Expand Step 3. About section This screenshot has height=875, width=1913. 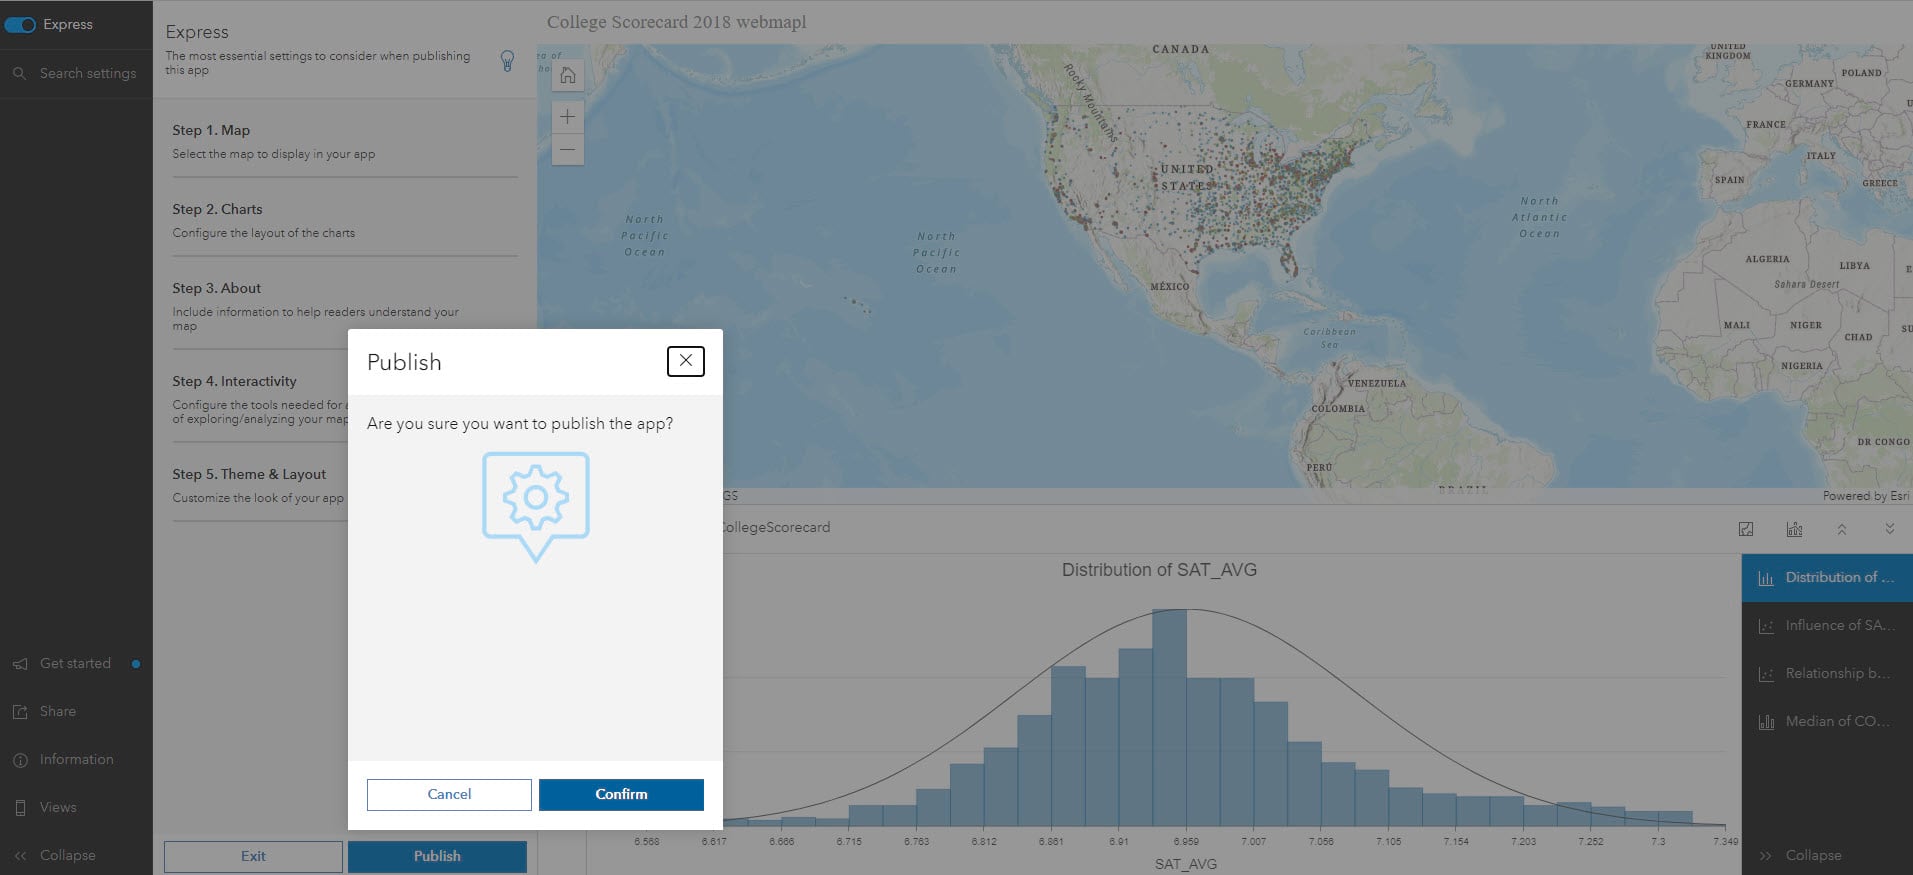click(x=216, y=288)
